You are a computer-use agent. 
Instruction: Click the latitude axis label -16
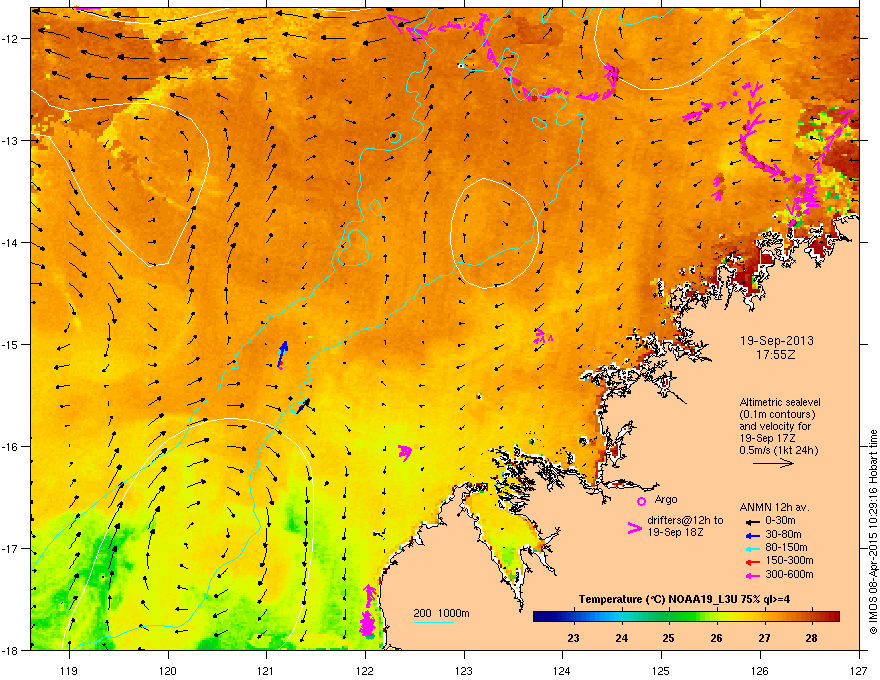[x=11, y=446]
